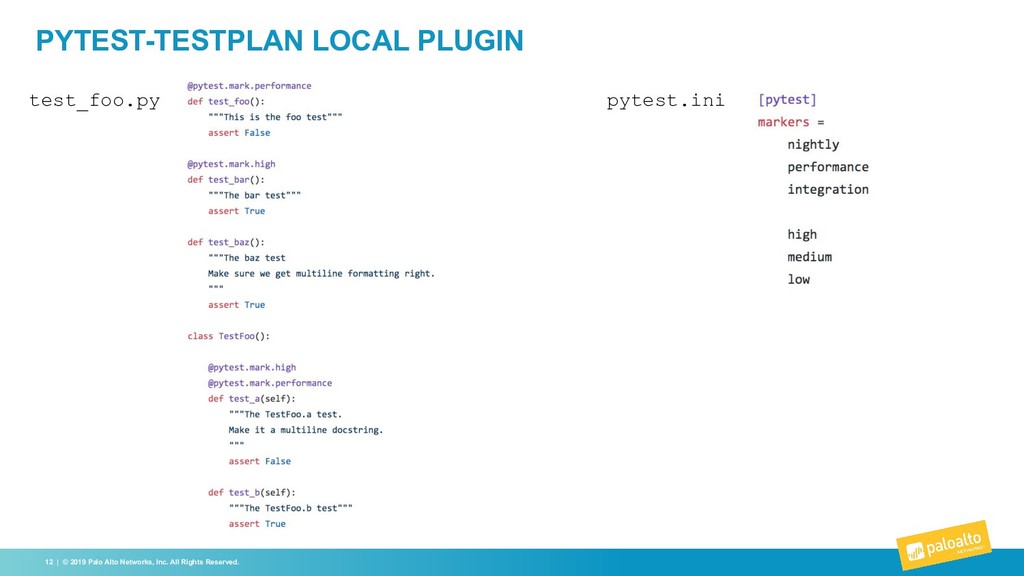Viewport: 1024px width, 576px height.
Task: Select the docstring line The TestFoo.a test.
Action: [x=285, y=414]
